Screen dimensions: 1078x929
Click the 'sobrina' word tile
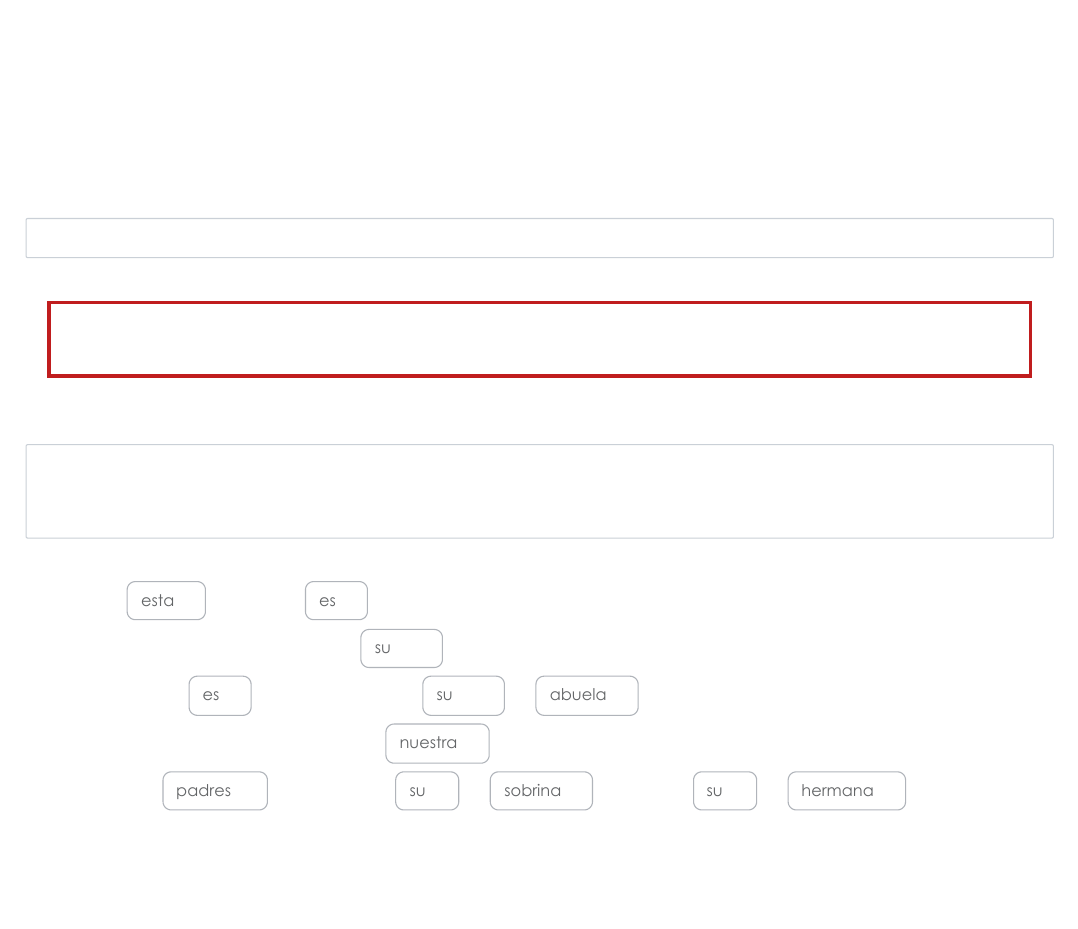tap(541, 791)
